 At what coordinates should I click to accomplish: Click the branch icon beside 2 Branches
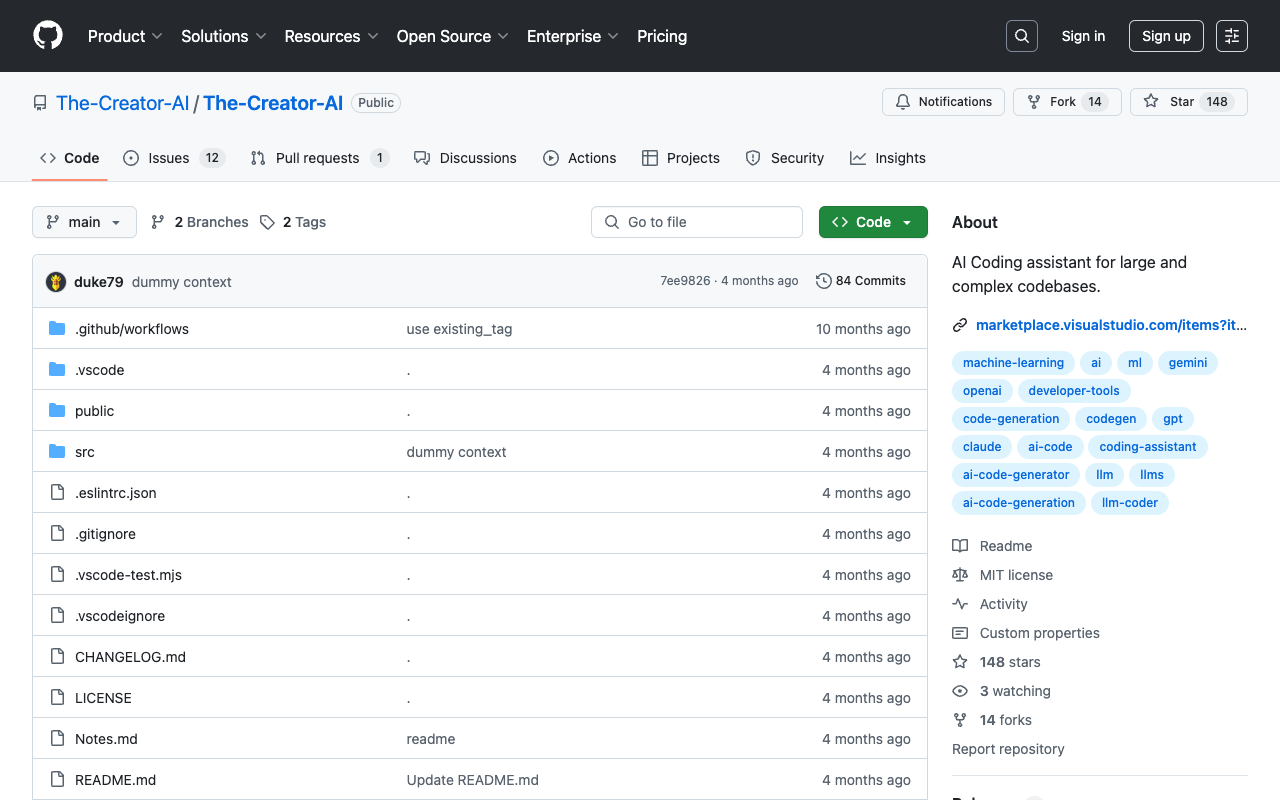158,222
